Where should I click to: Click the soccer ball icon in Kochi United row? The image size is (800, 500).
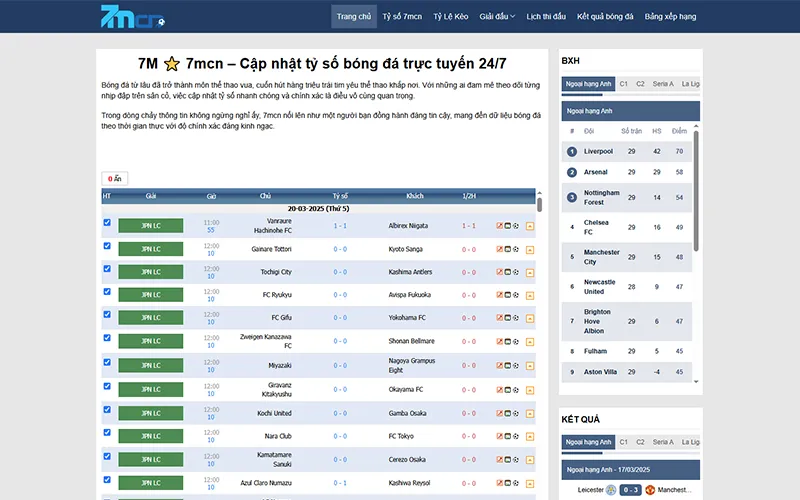pos(516,412)
